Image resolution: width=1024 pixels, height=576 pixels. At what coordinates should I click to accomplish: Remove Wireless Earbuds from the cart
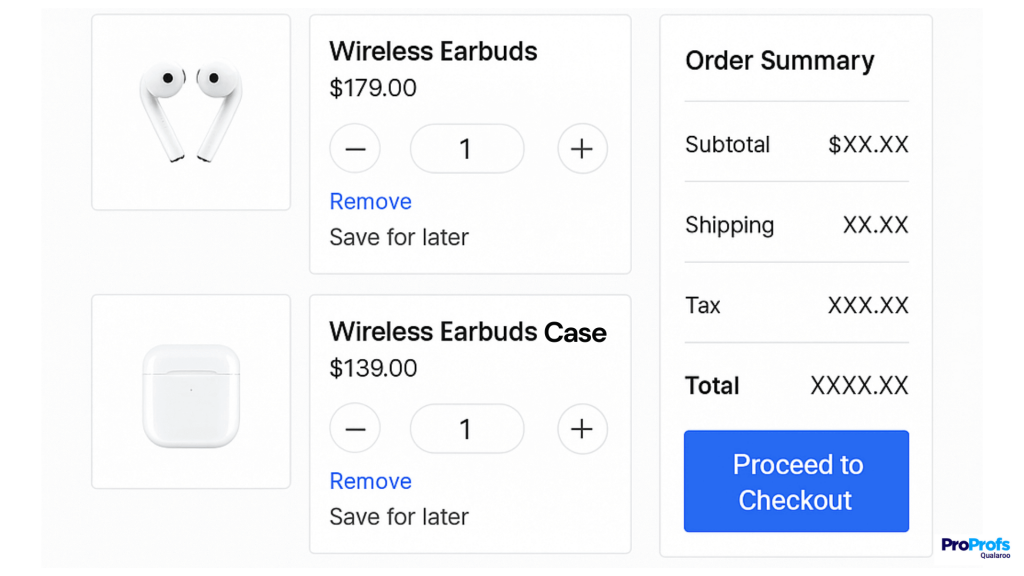click(x=370, y=201)
